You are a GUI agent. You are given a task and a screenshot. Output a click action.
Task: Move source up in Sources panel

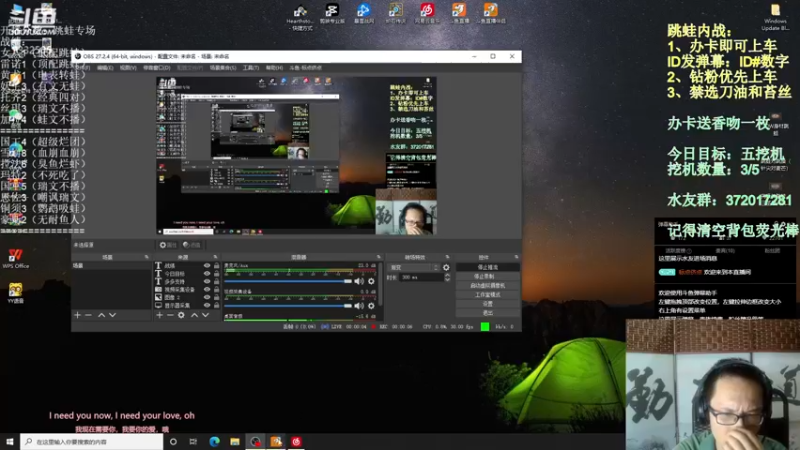click(x=194, y=315)
